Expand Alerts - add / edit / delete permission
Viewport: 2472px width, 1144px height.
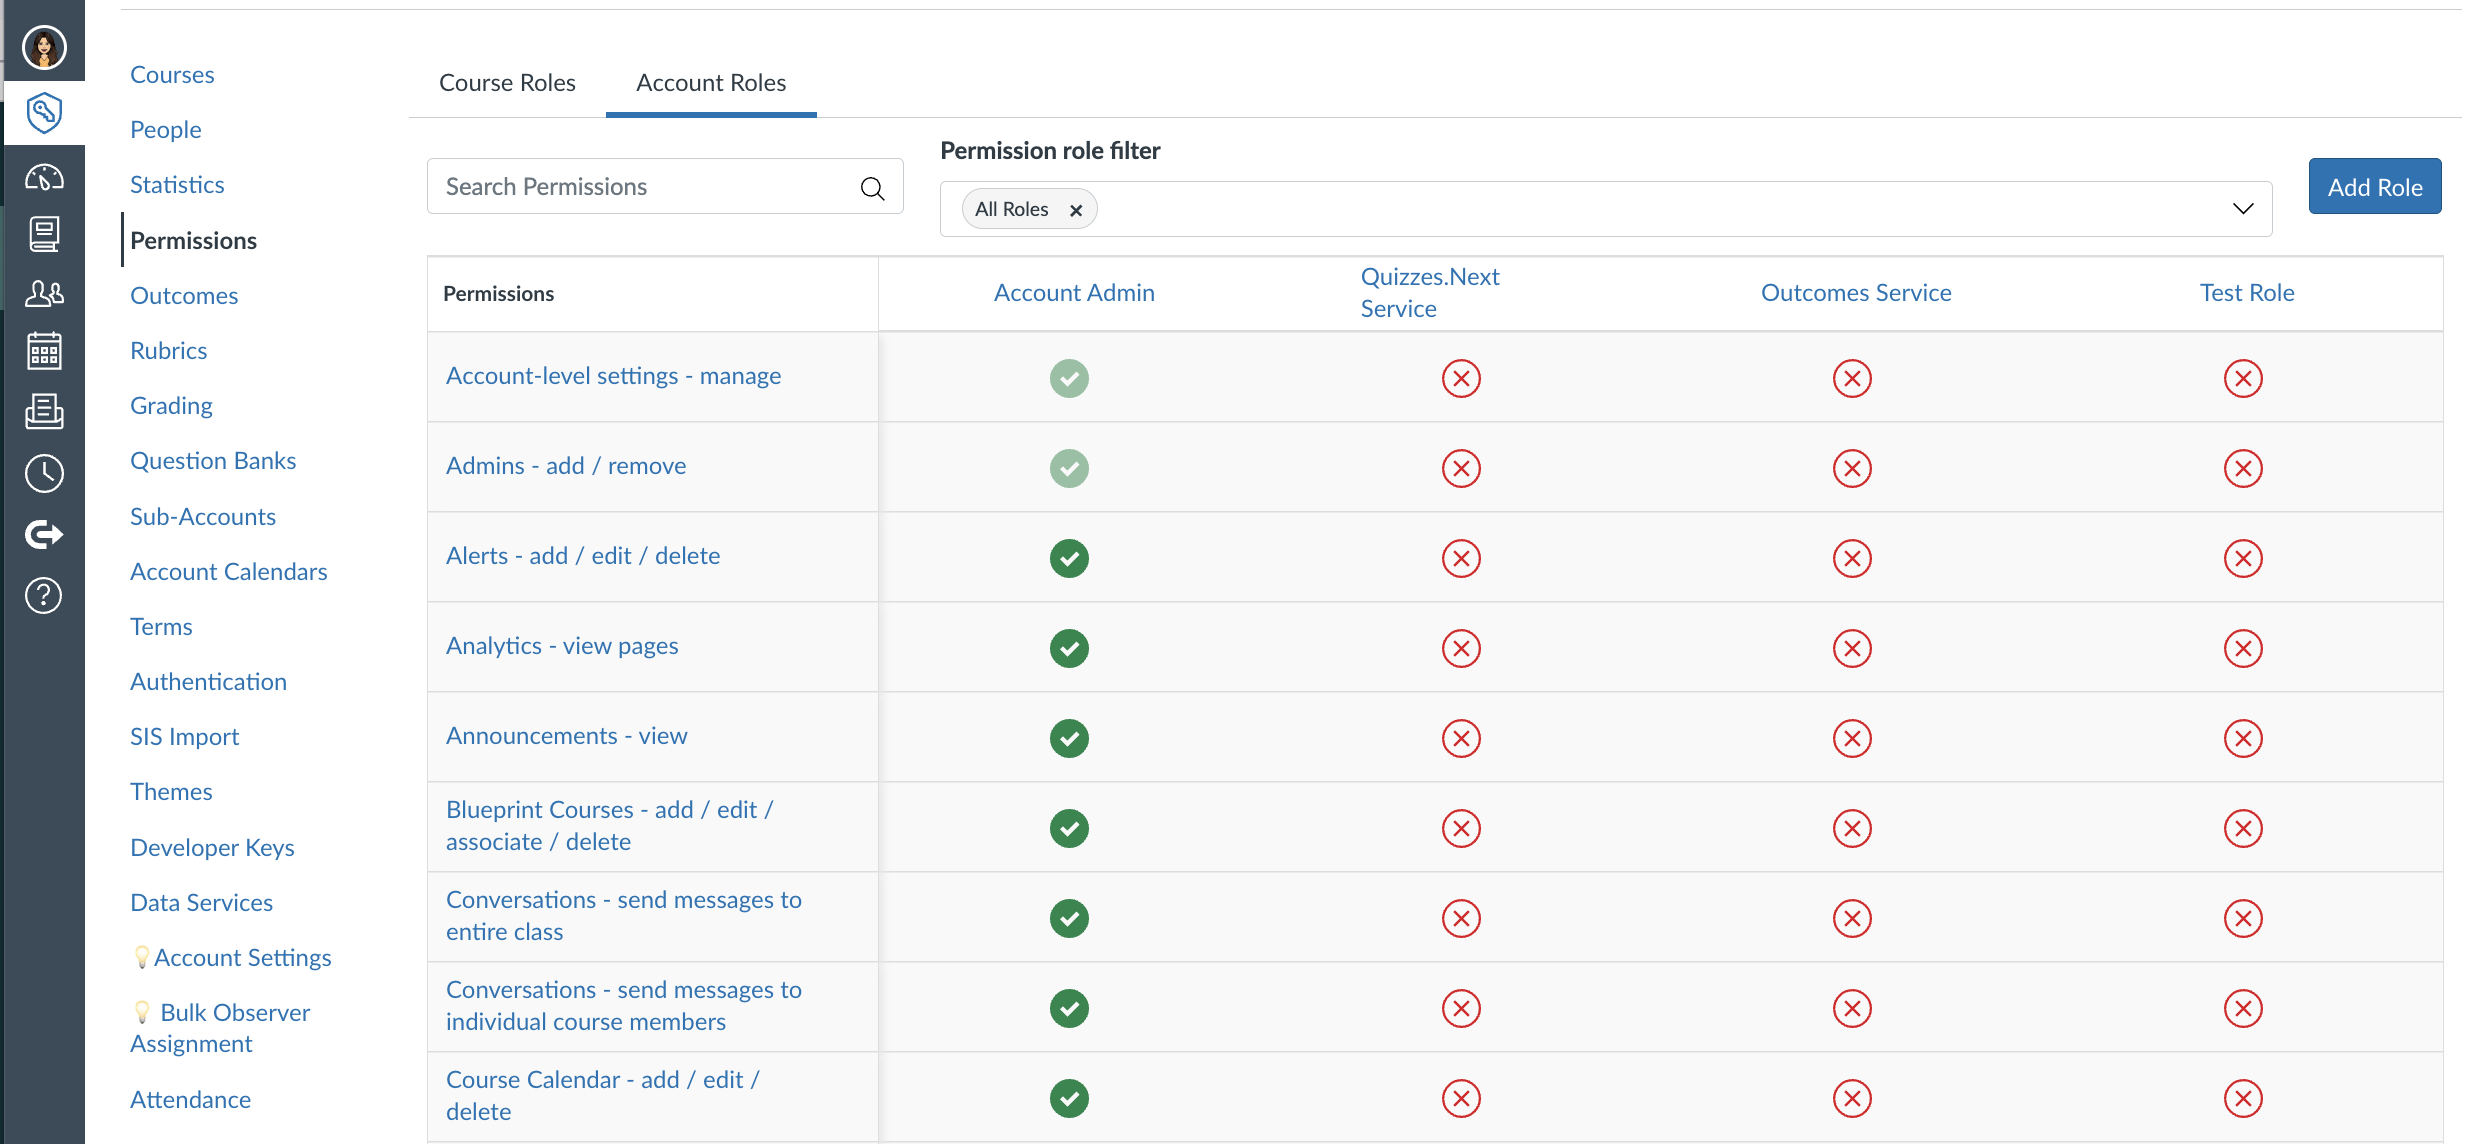pos(583,556)
